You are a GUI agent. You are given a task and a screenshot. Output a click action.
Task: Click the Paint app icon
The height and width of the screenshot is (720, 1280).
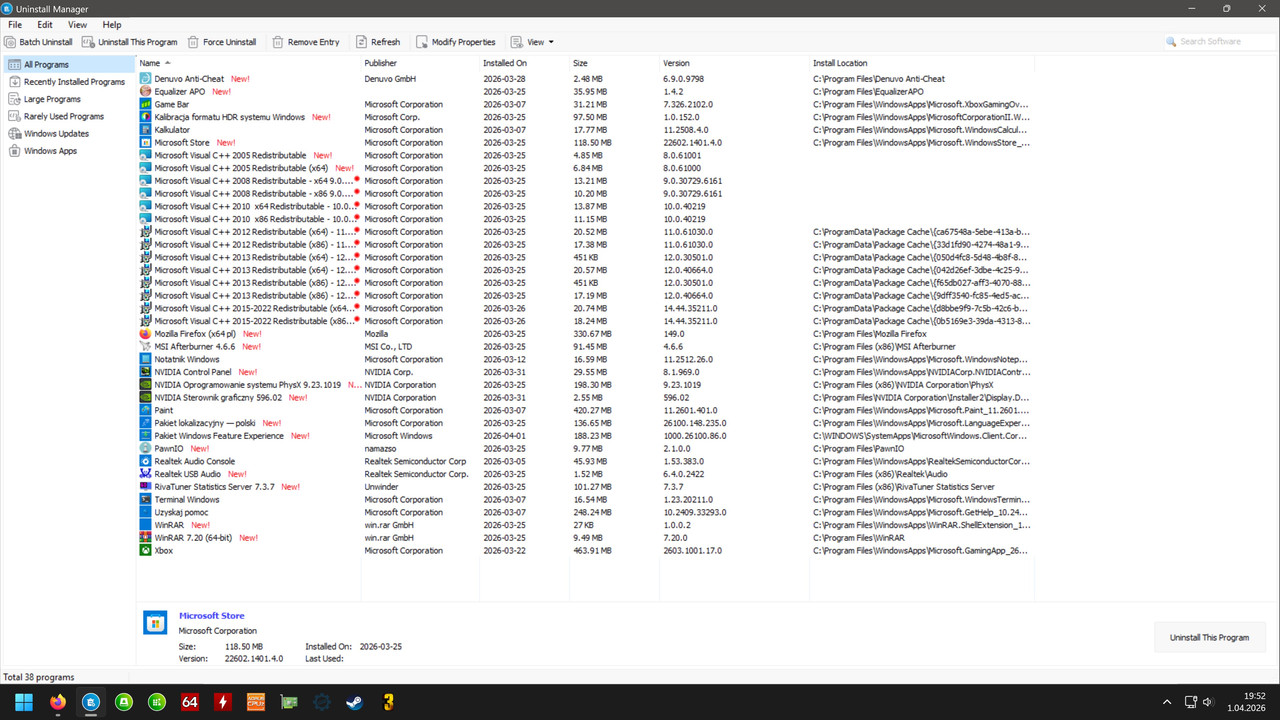(146, 410)
